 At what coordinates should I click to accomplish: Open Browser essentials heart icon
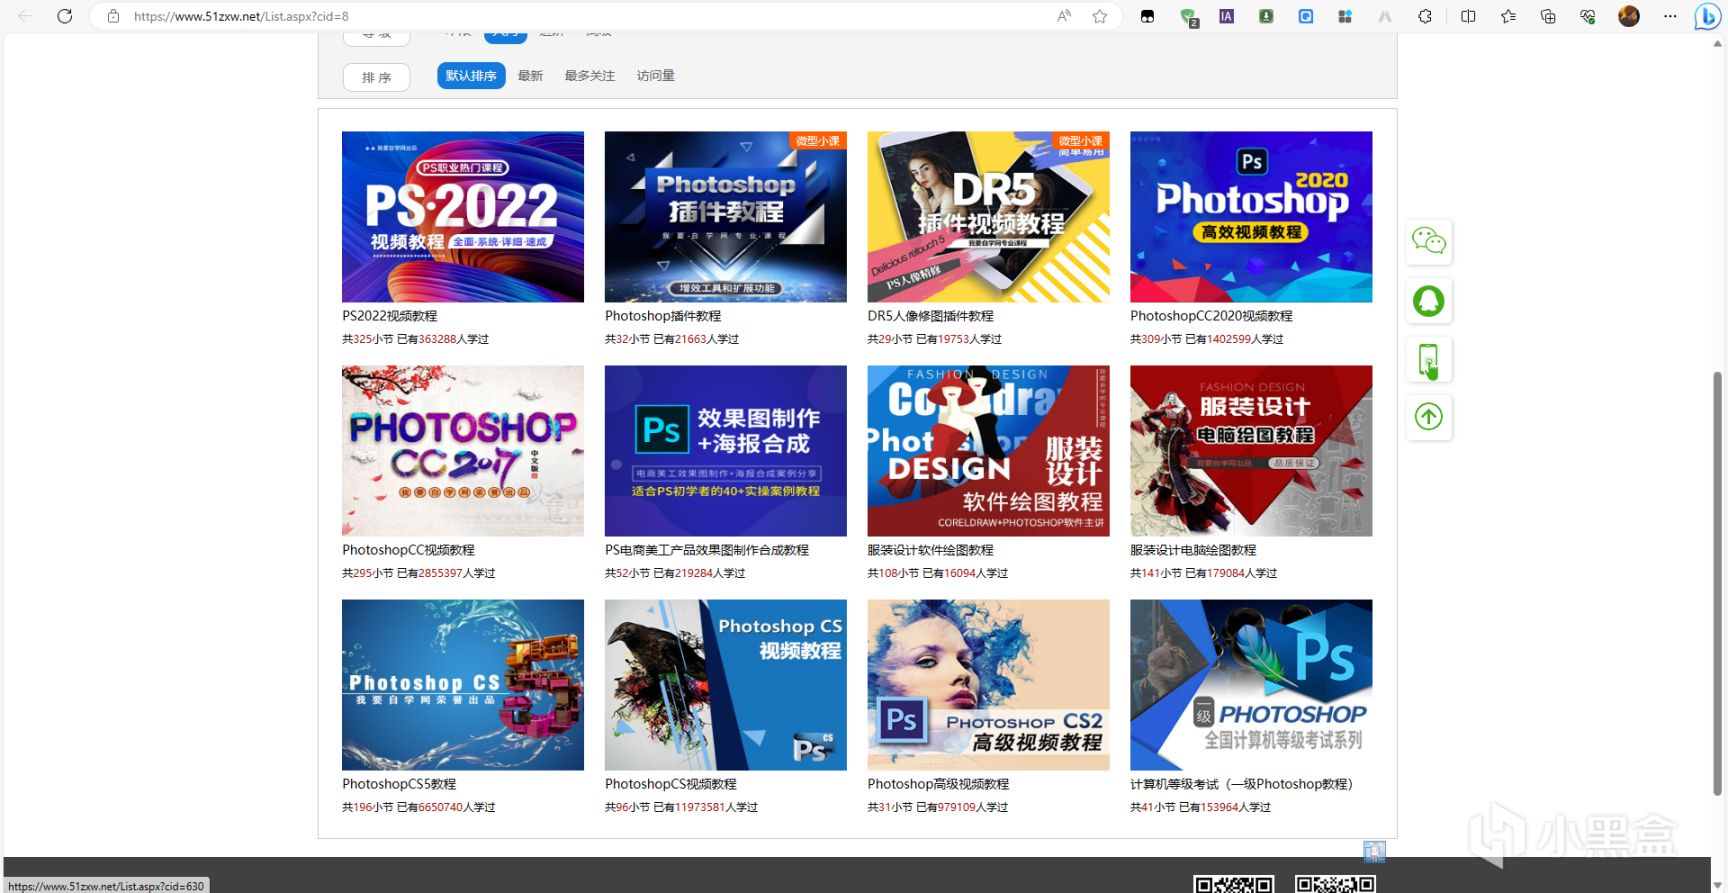tap(1588, 16)
